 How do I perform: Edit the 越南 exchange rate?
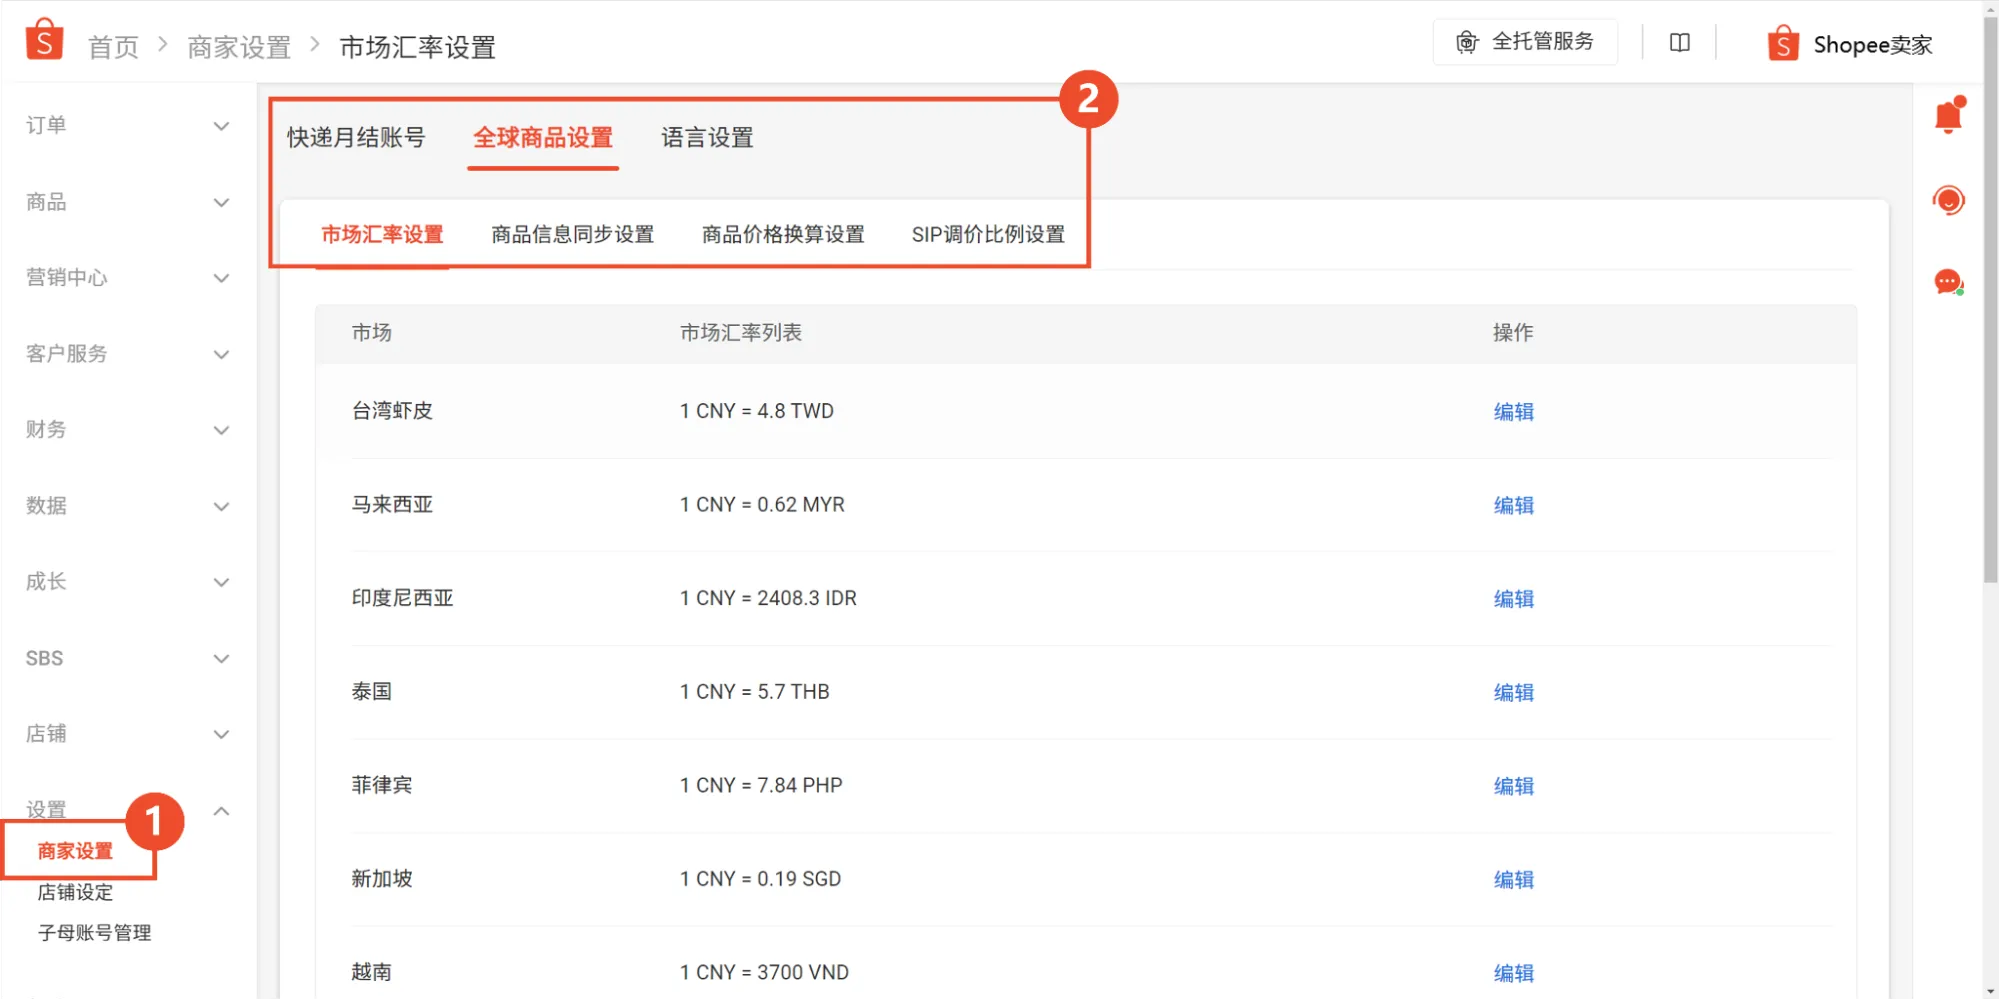tap(1513, 972)
